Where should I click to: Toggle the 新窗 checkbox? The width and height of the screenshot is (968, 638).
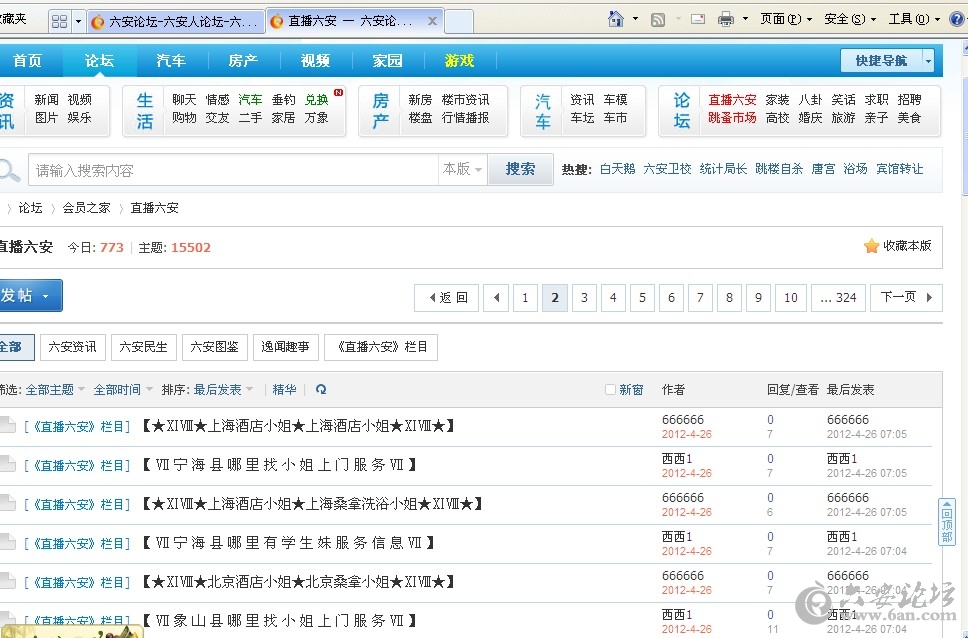(611, 390)
